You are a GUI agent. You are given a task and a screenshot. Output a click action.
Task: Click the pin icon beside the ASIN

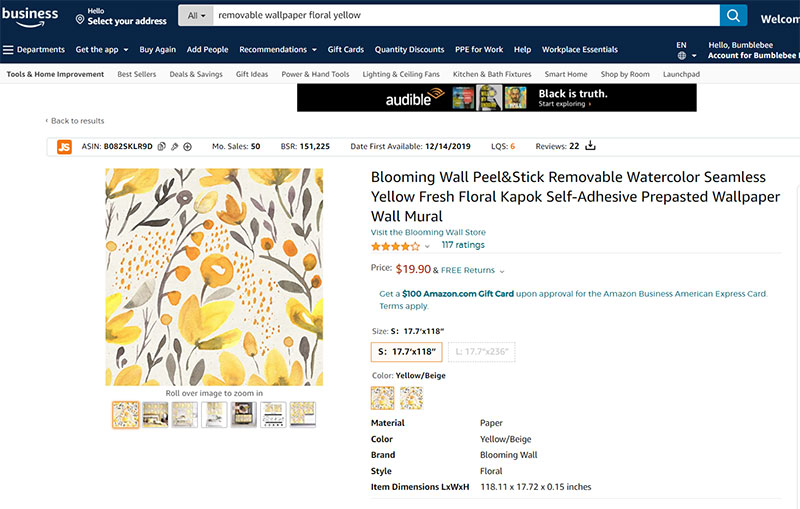(x=175, y=146)
